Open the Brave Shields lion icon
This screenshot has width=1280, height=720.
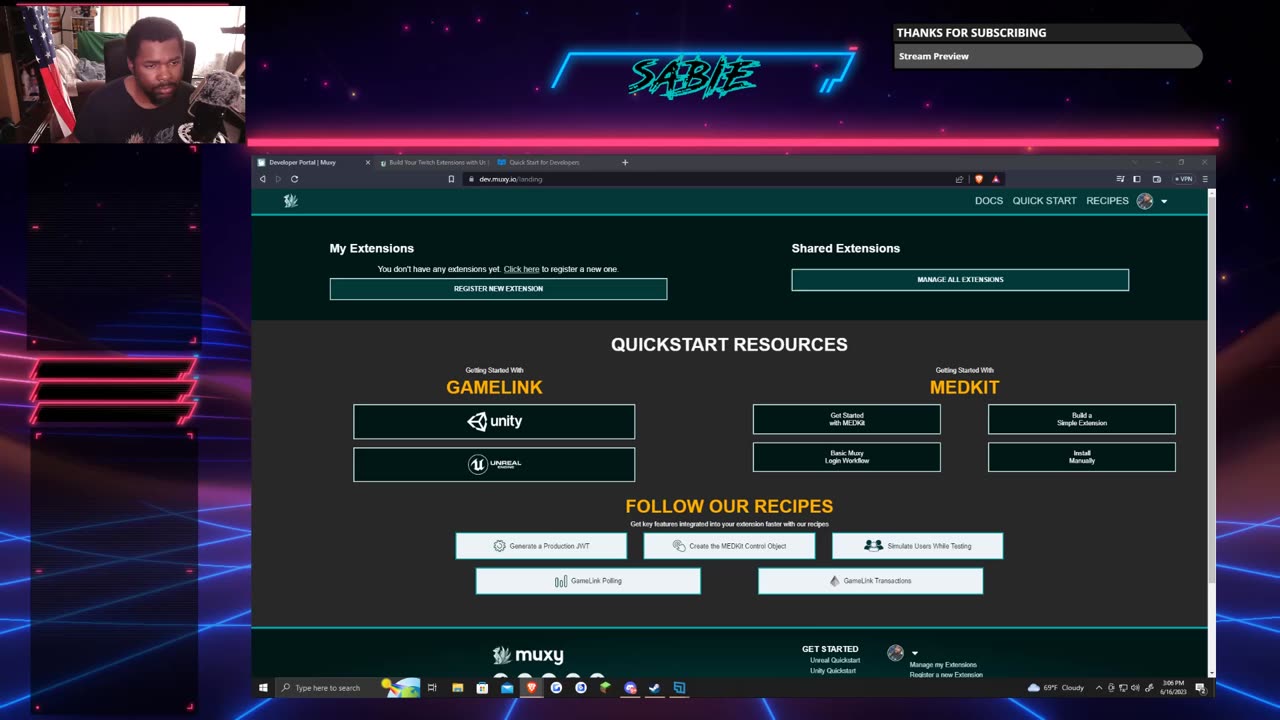coord(978,179)
